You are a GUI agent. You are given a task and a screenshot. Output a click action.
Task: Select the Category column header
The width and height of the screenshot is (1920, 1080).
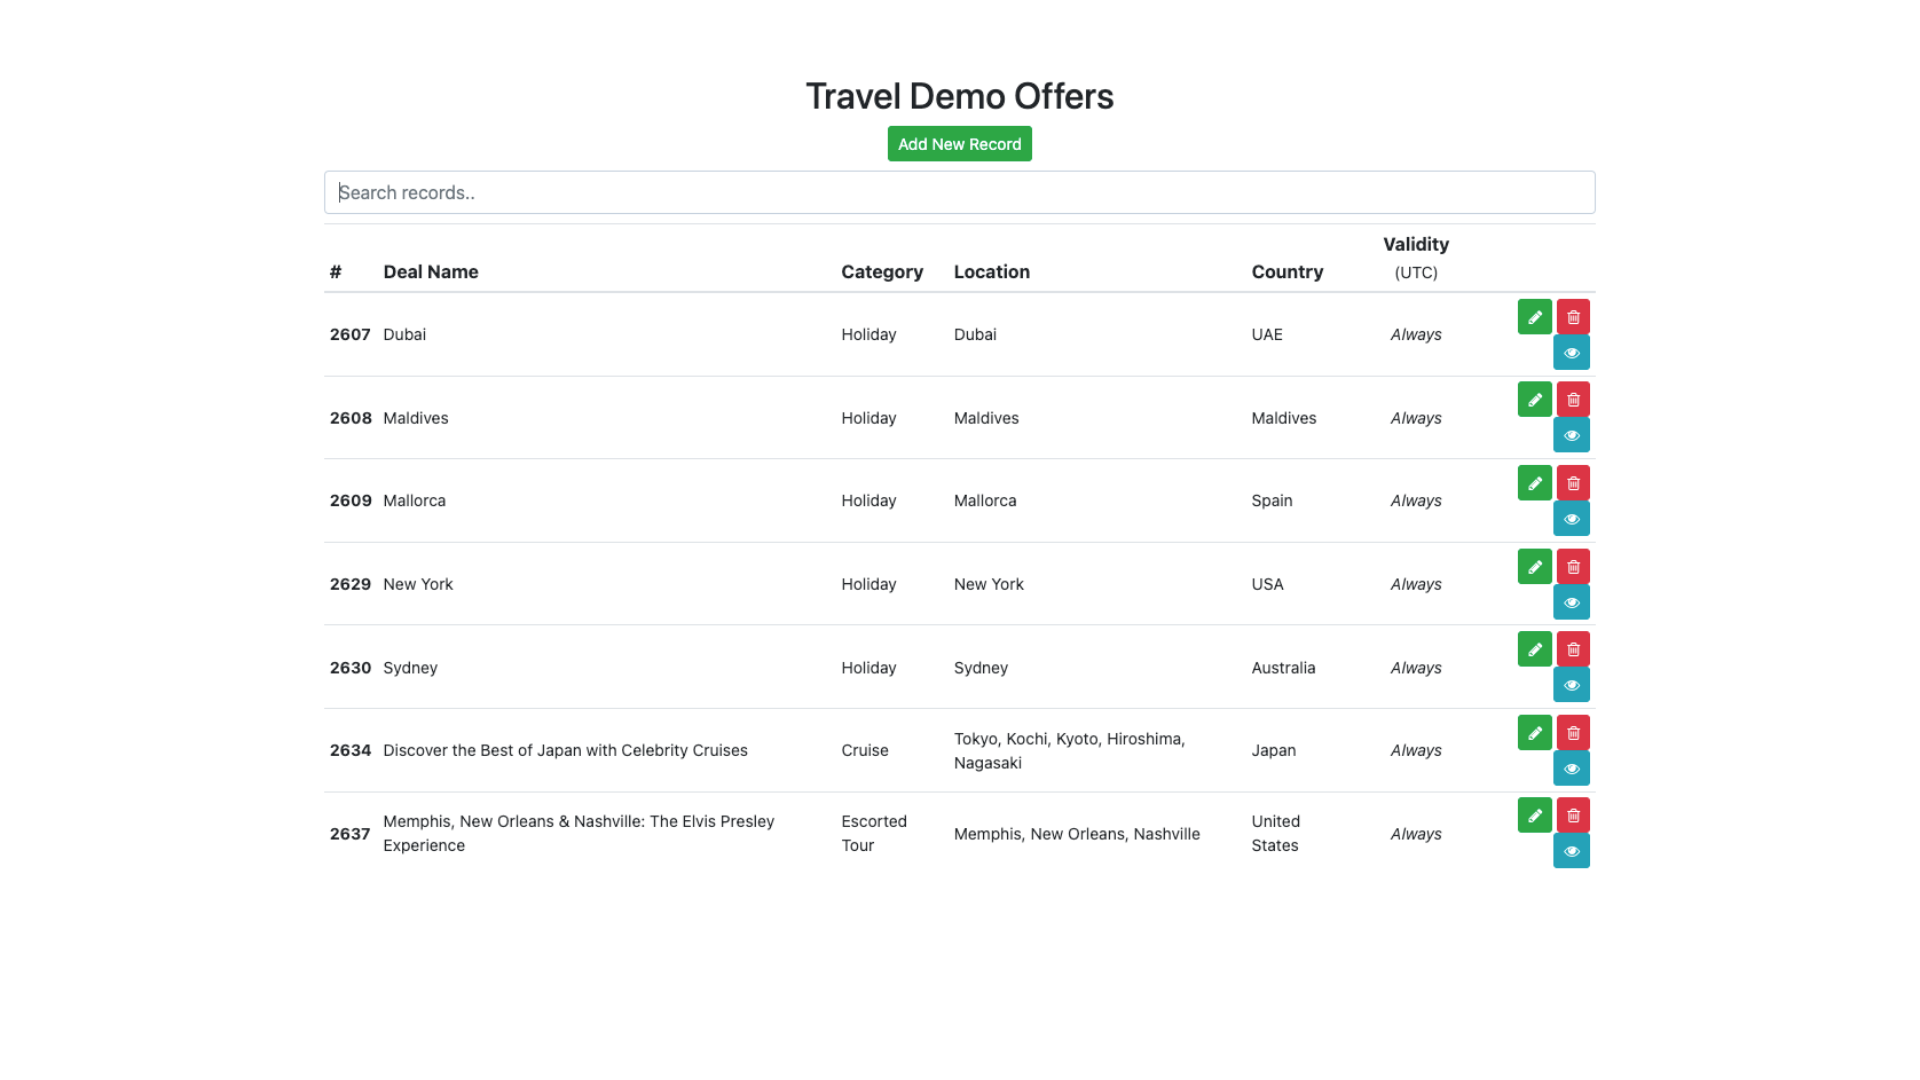click(882, 271)
